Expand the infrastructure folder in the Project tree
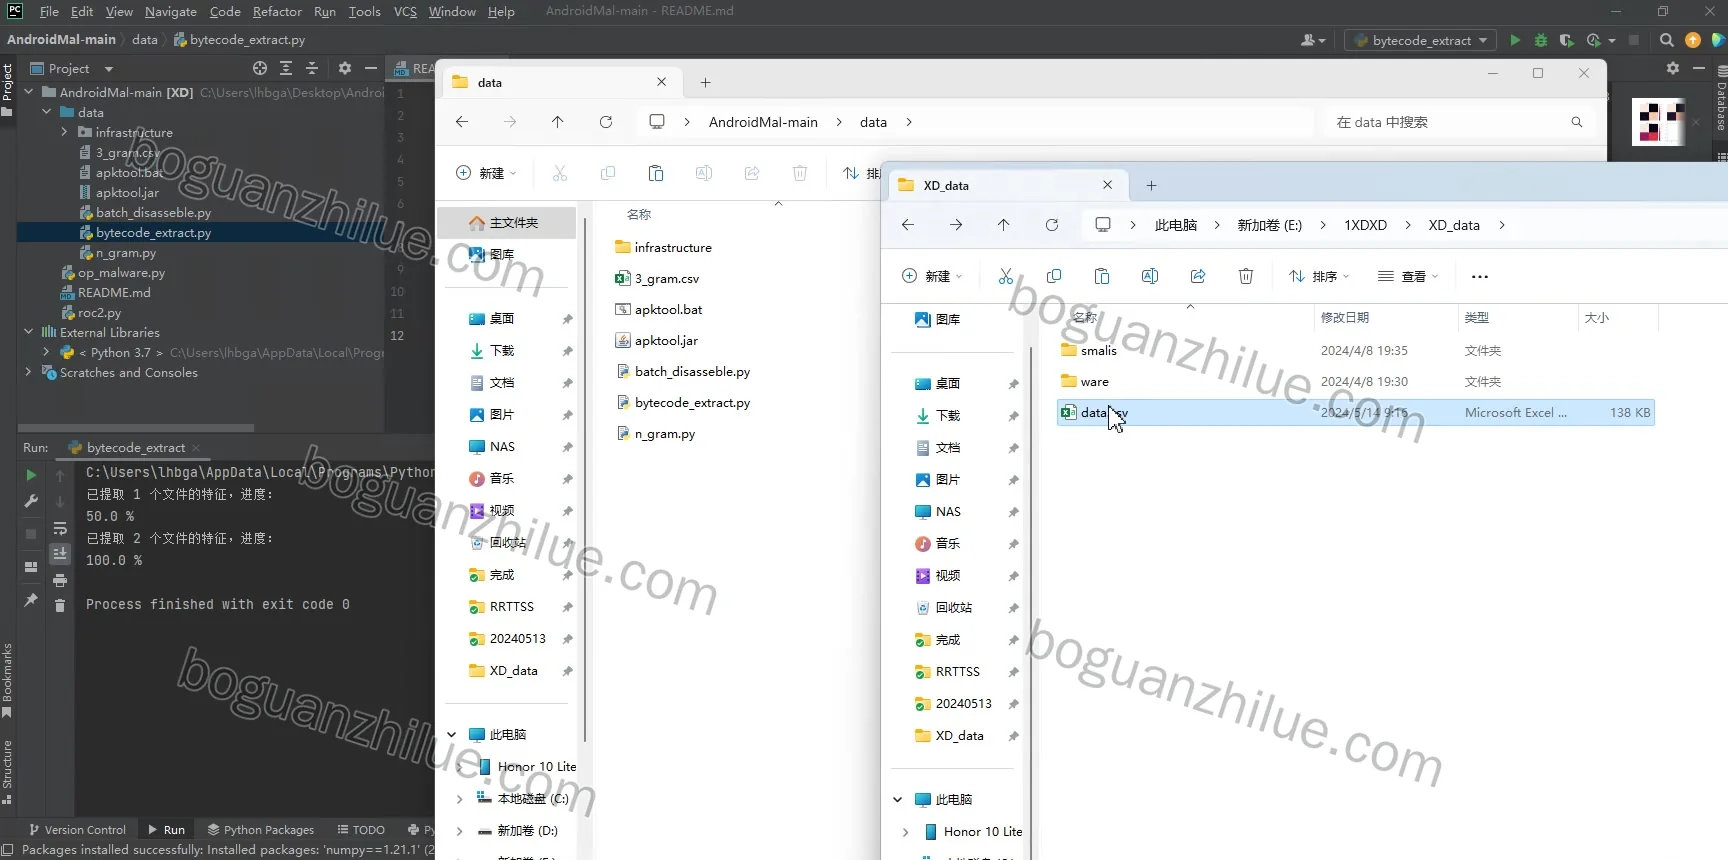The height and width of the screenshot is (860, 1728). 64,132
